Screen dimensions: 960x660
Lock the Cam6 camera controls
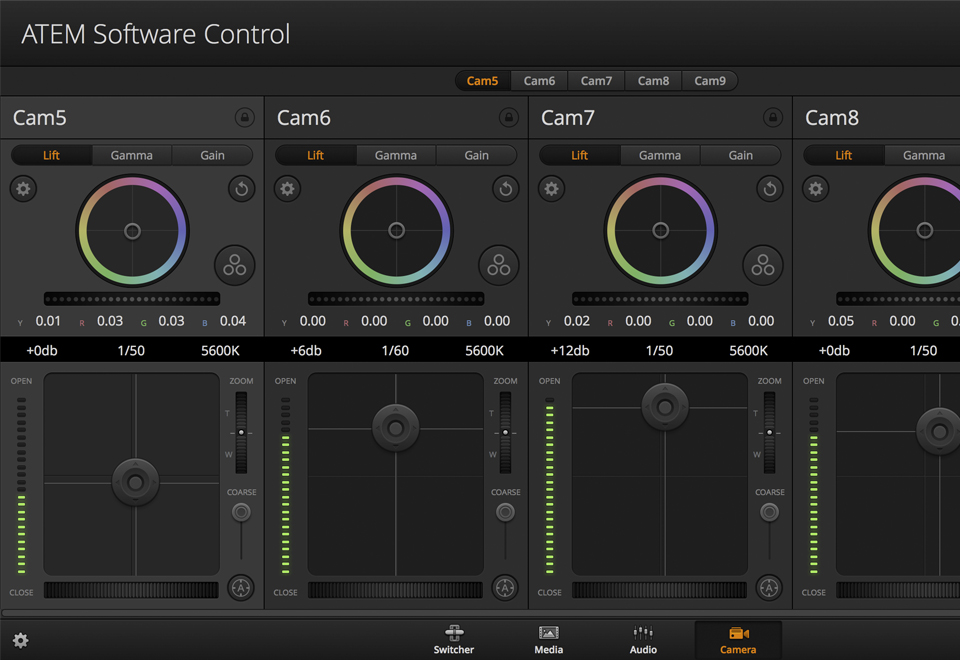508,117
